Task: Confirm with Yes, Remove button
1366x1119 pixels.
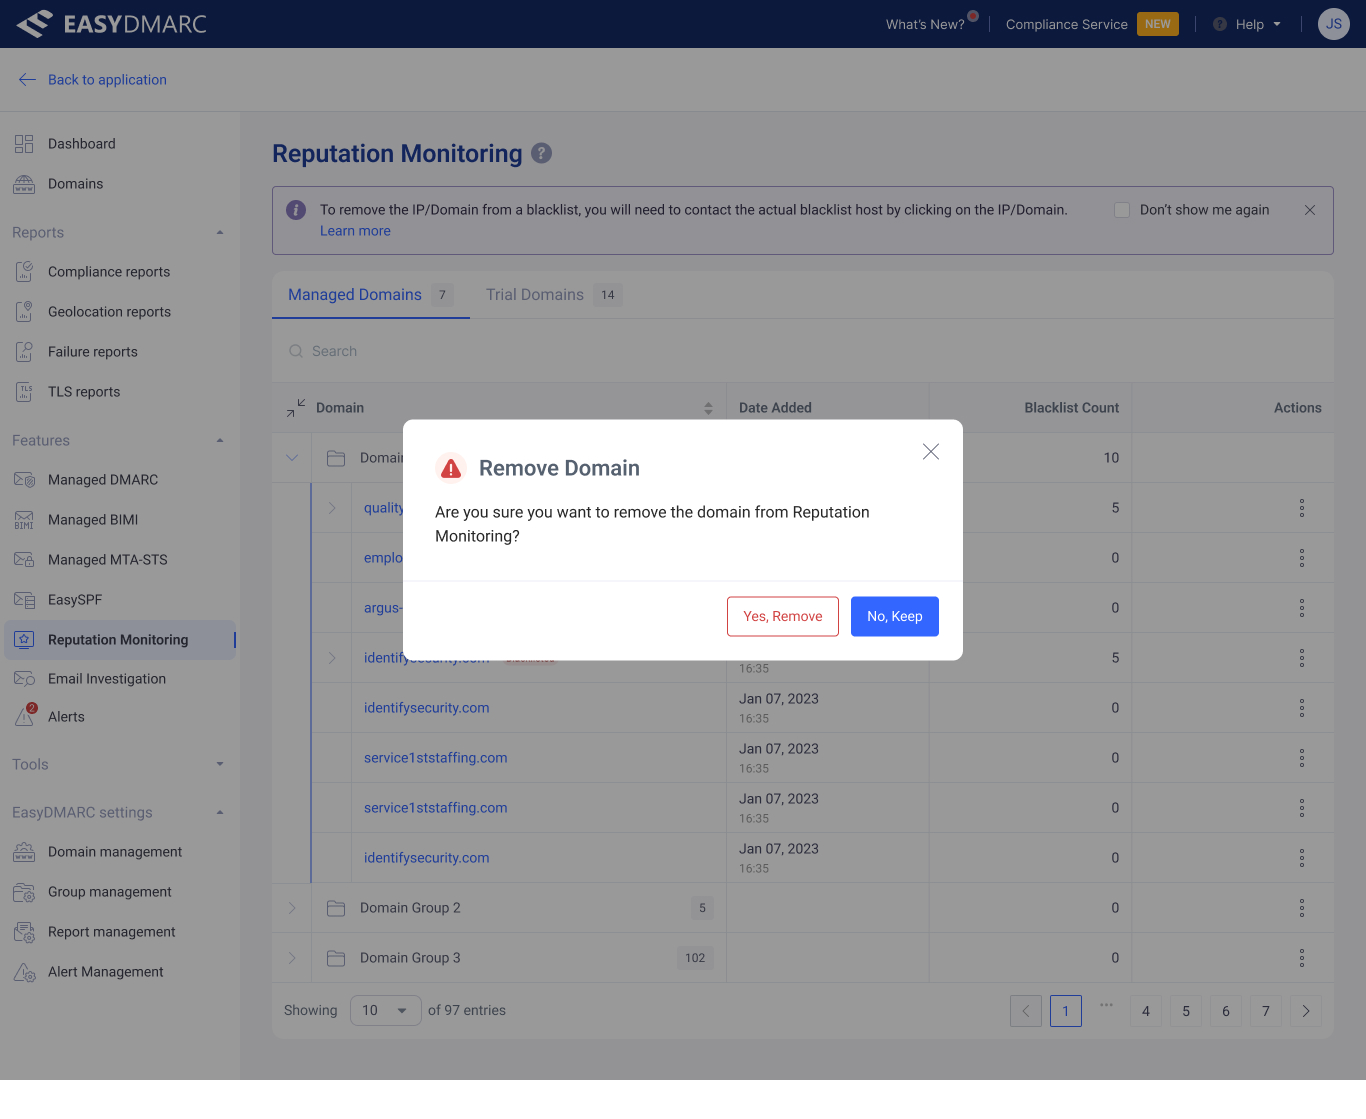Action: click(x=783, y=616)
